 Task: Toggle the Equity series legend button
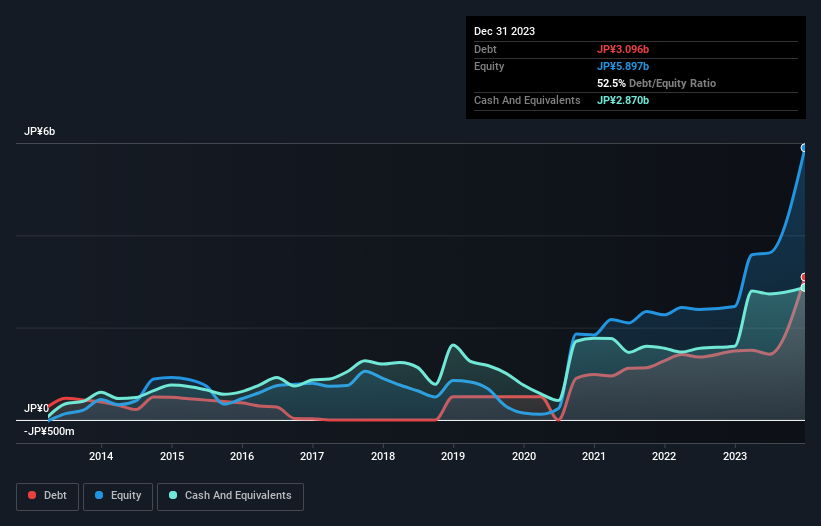tap(118, 496)
